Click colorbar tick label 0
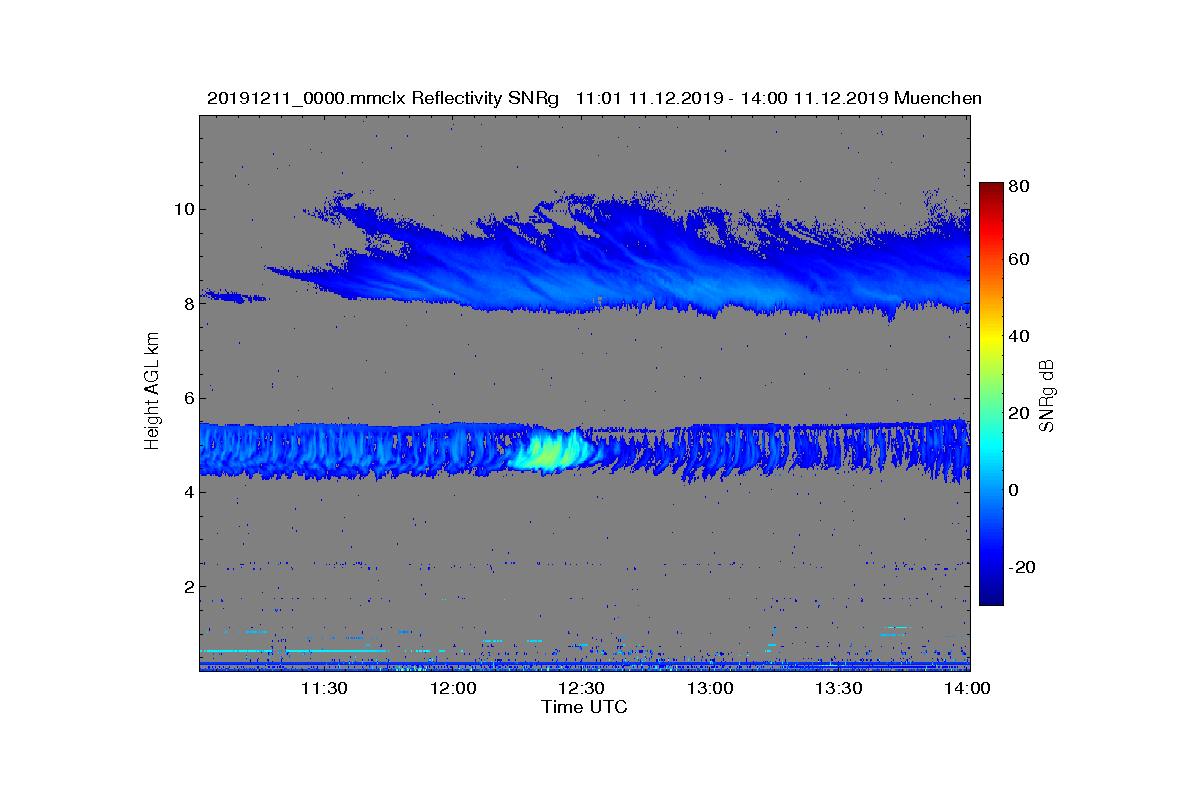 coord(1016,490)
